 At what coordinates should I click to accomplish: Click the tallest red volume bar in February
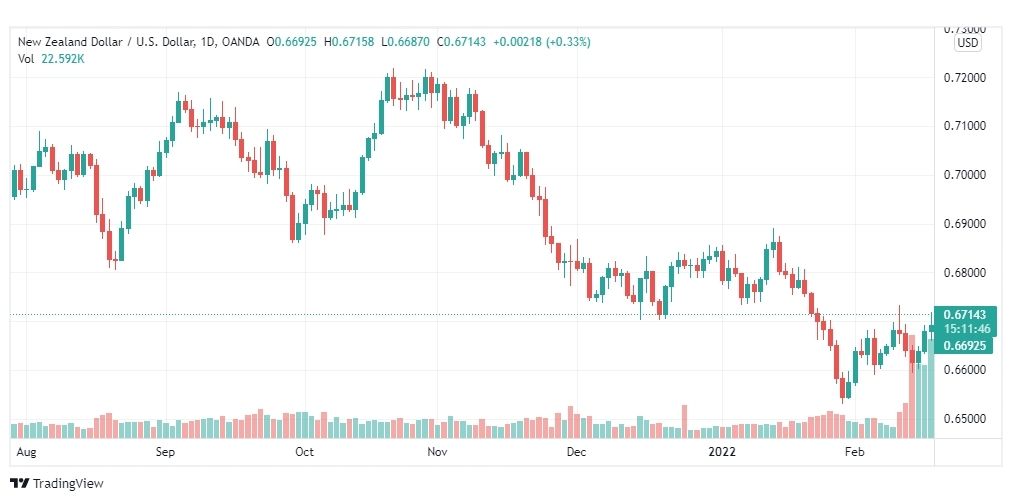[x=912, y=386]
